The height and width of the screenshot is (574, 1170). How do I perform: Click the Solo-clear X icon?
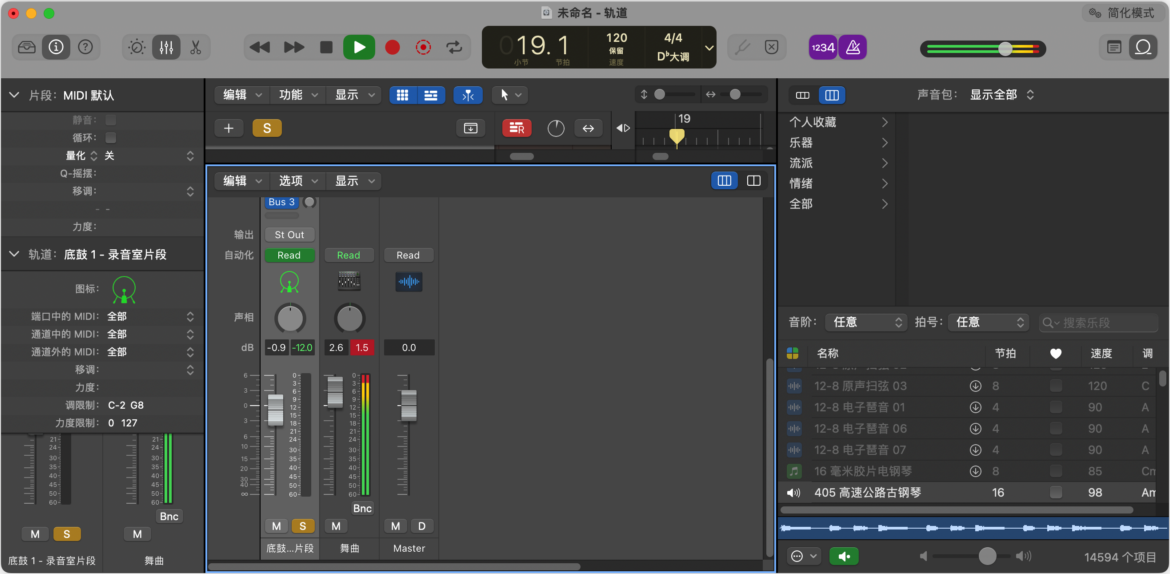pyautogui.click(x=772, y=47)
